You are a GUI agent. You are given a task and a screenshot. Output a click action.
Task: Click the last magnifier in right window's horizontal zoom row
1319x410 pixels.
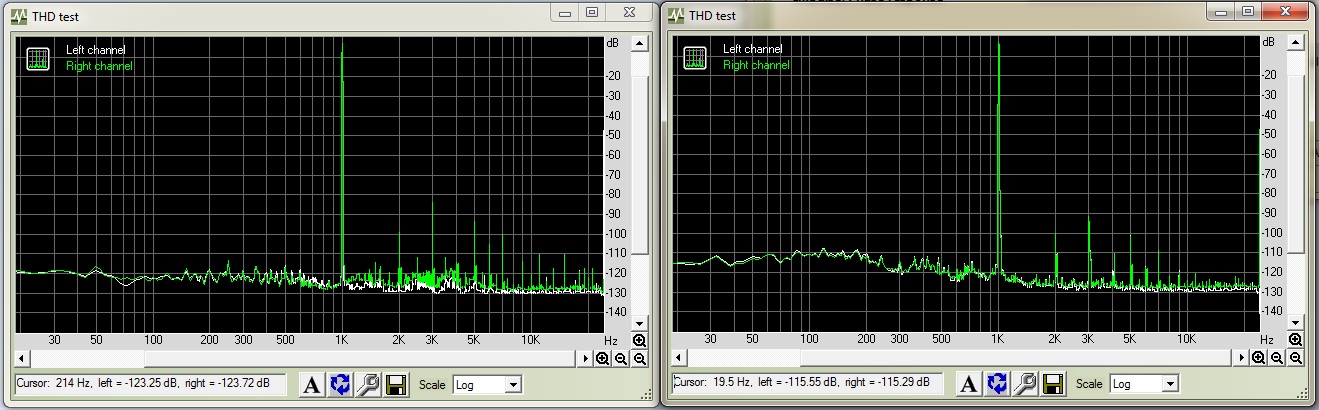(x=1295, y=357)
